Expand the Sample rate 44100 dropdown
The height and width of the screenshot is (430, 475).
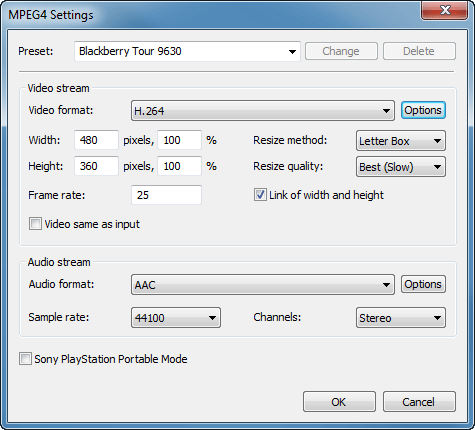176,318
